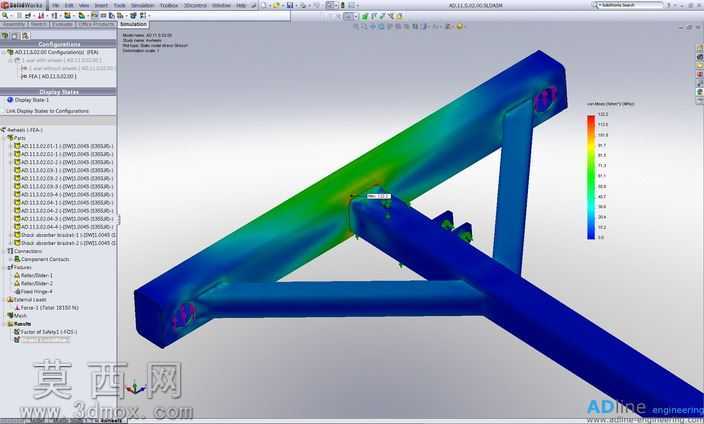Viewport: 704px width, 424px height.
Task: Click the Rebuild traffic light icon
Action: pyautogui.click(x=343, y=5)
